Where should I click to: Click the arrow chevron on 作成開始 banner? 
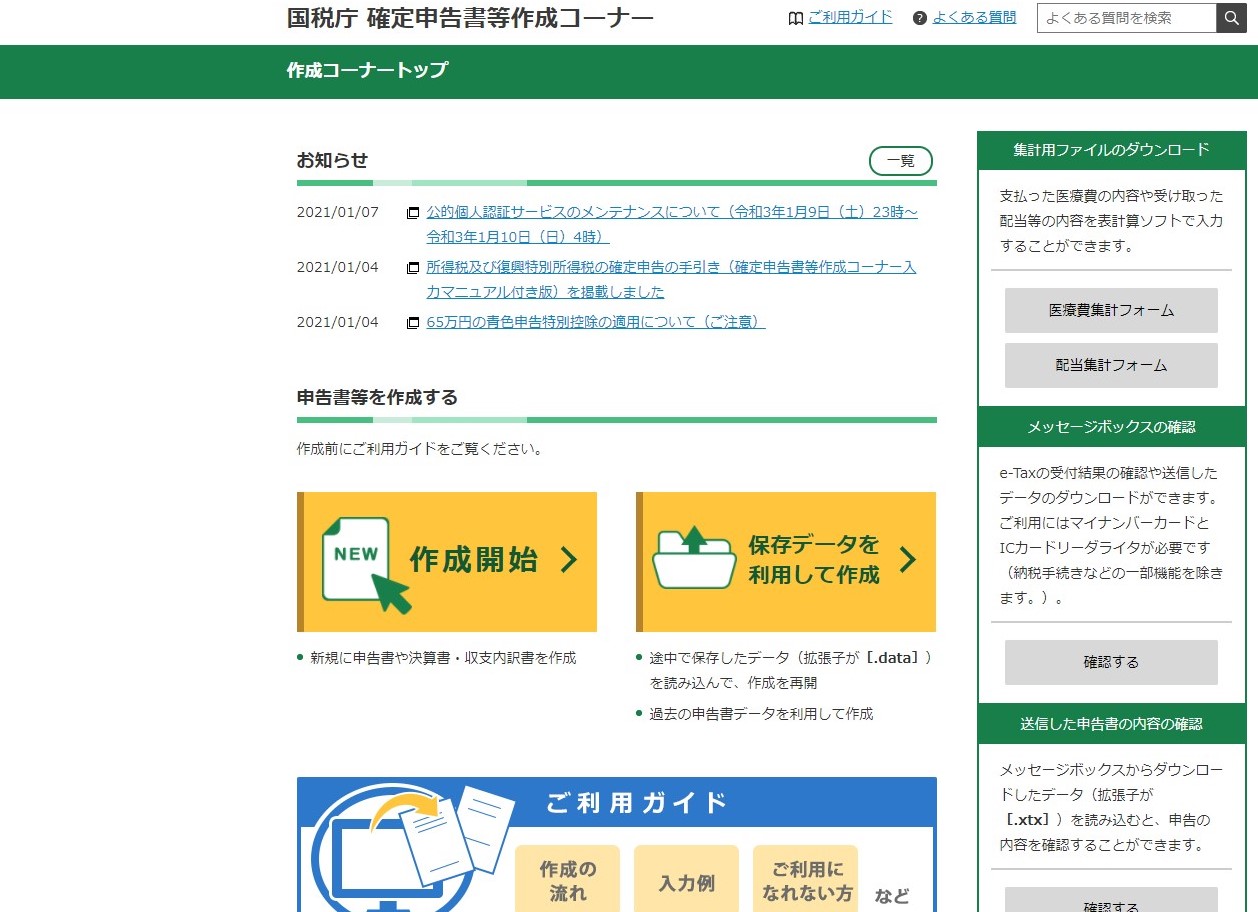click(x=569, y=559)
